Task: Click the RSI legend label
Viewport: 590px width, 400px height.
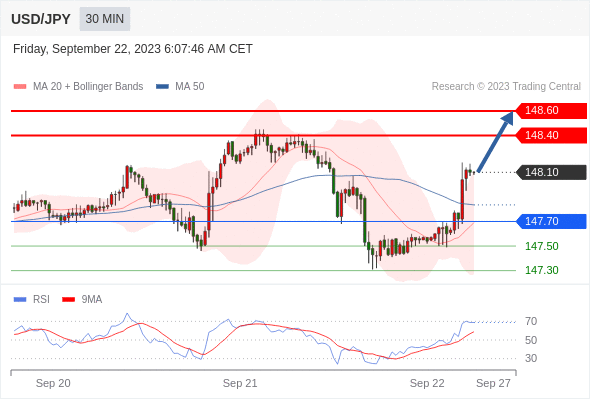Action: 41,300
